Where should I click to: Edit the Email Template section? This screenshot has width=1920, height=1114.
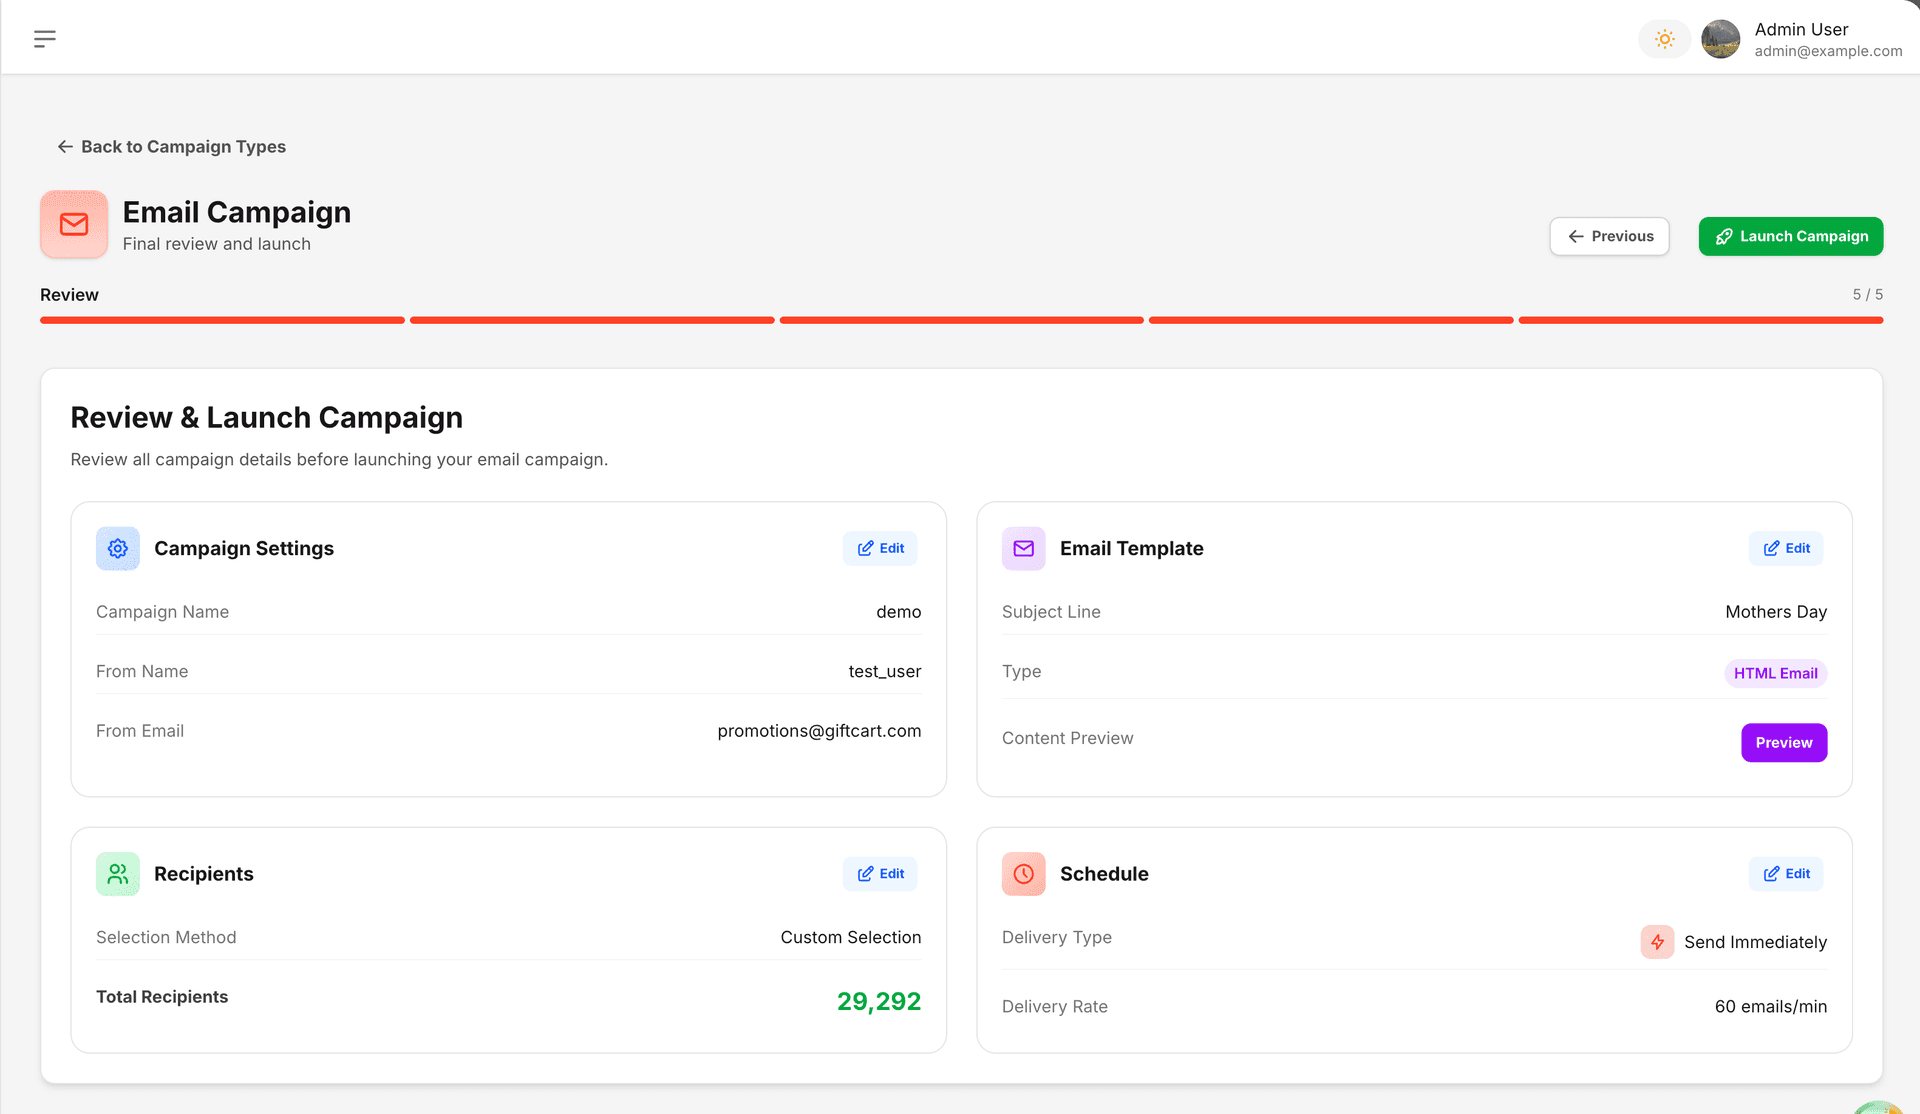click(x=1786, y=549)
